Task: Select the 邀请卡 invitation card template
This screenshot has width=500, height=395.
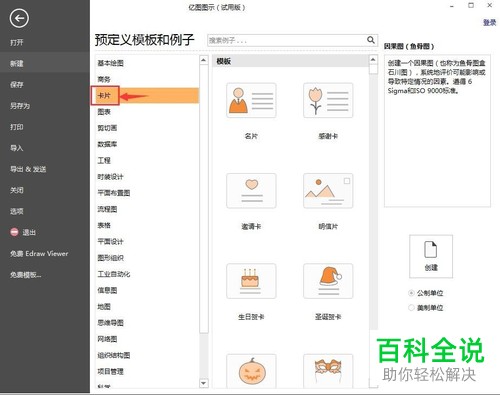Action: coord(251,191)
